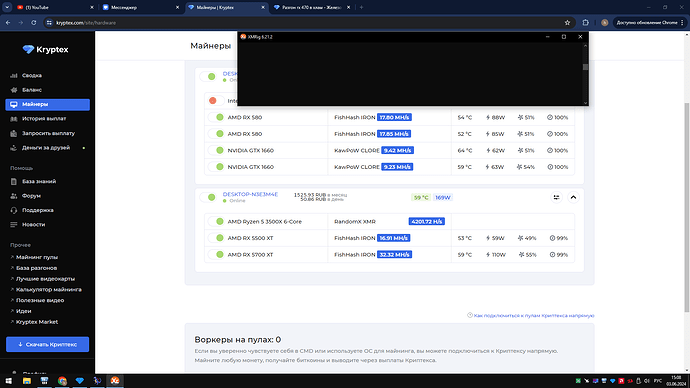Click the Скачать Криптекс download button
Viewport: 690px width, 388px height.
point(48,344)
